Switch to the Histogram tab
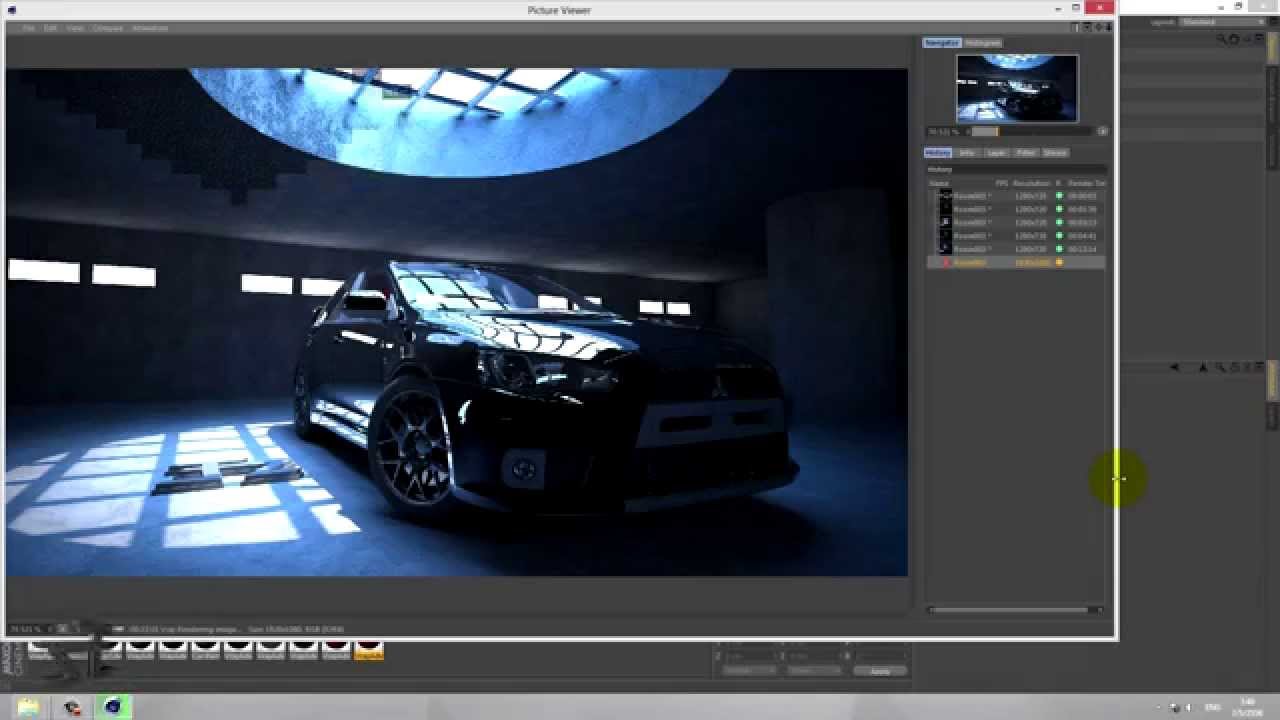This screenshot has width=1280, height=720. pyautogui.click(x=982, y=43)
